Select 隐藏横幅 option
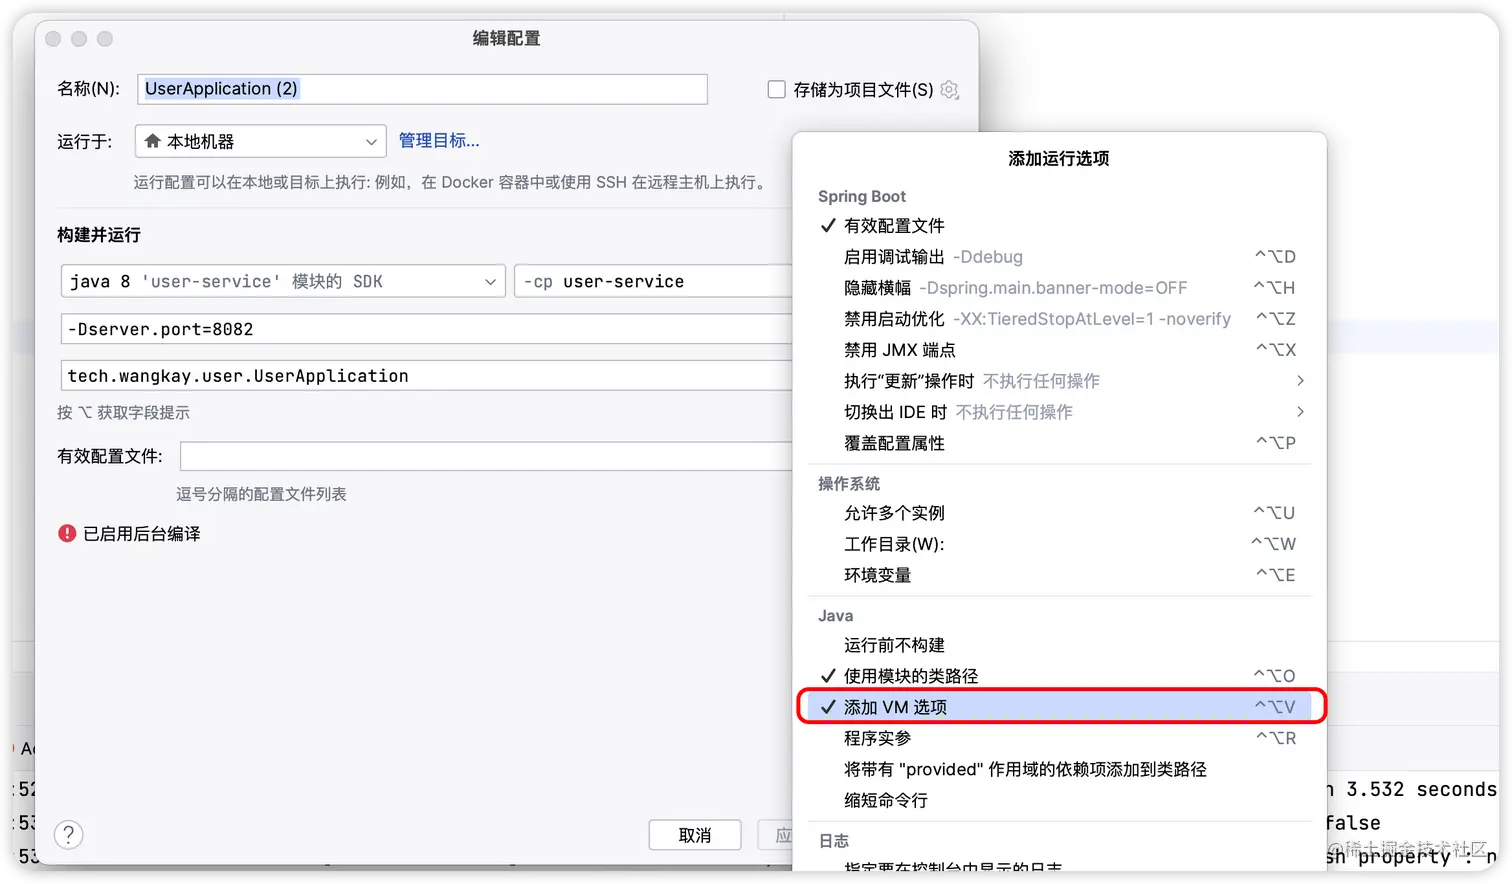 1060,288
